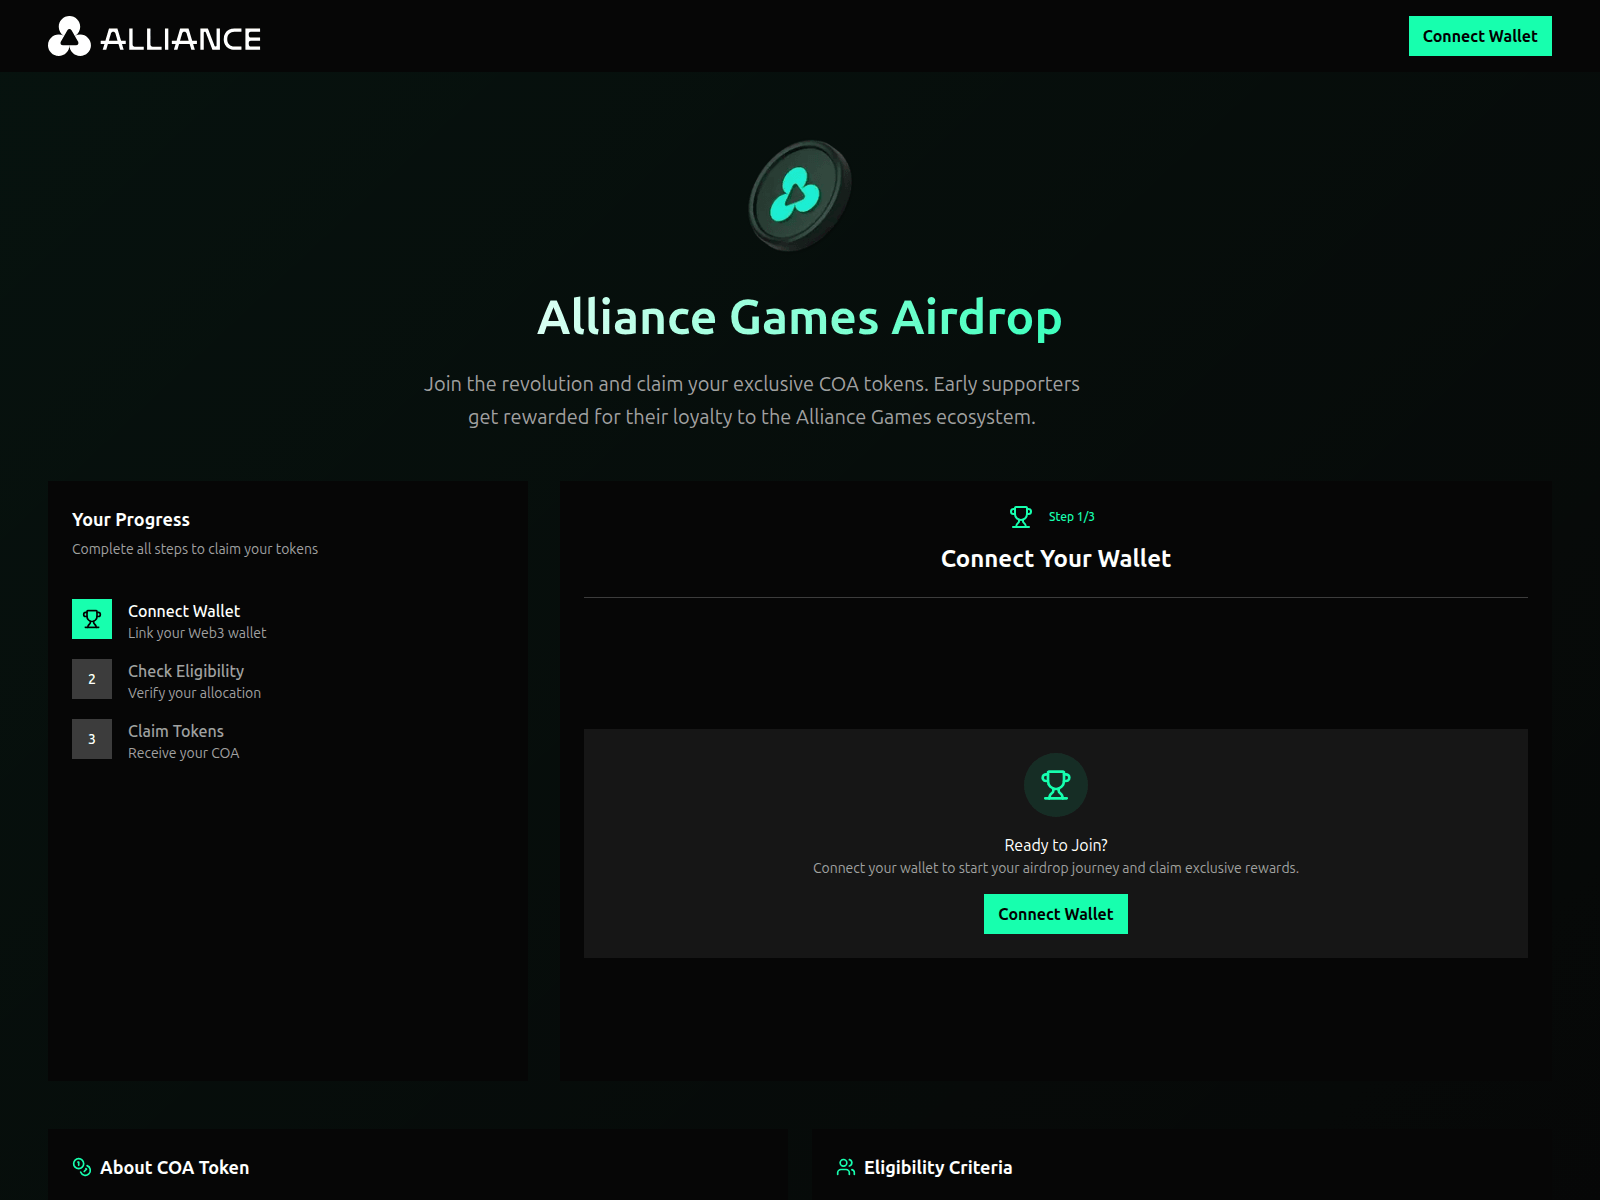1600x1200 pixels.
Task: Select the step 2 badge for Check Eligibility
Action: [91, 678]
